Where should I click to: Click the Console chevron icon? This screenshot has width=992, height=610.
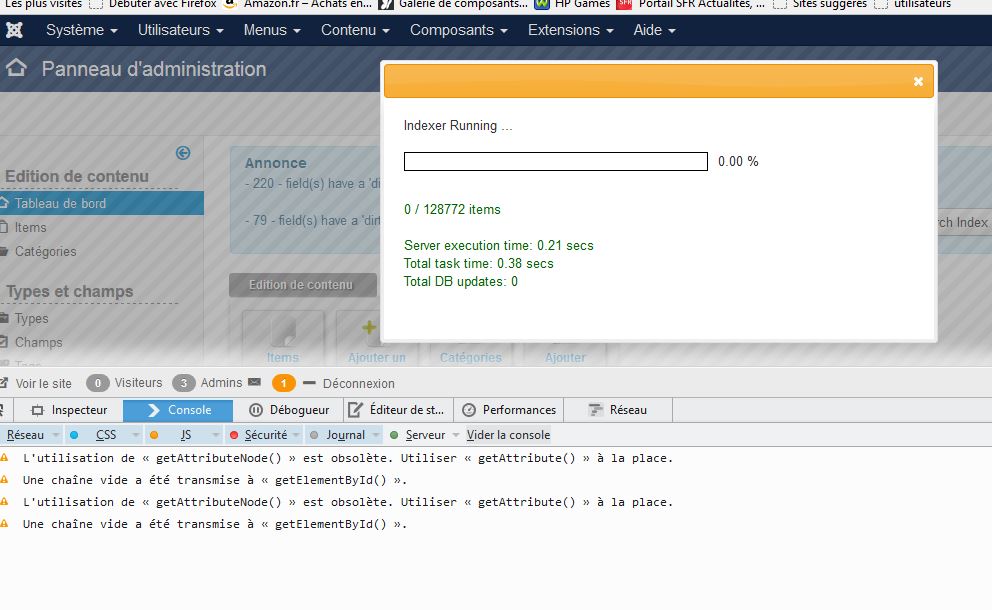pyautogui.click(x=153, y=410)
